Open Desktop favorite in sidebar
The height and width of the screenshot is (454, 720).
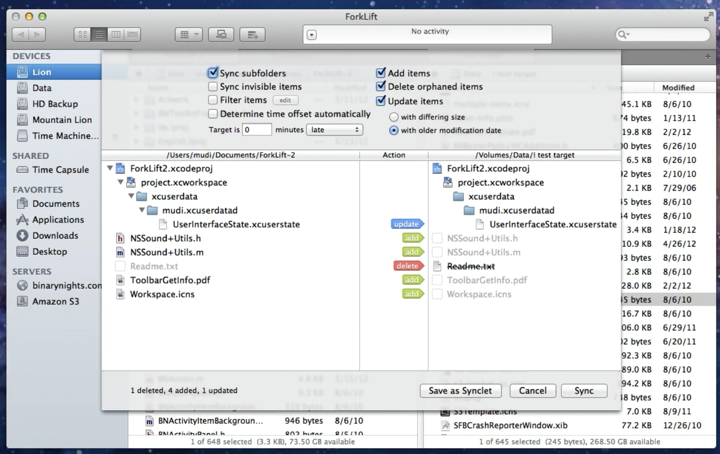(54, 252)
